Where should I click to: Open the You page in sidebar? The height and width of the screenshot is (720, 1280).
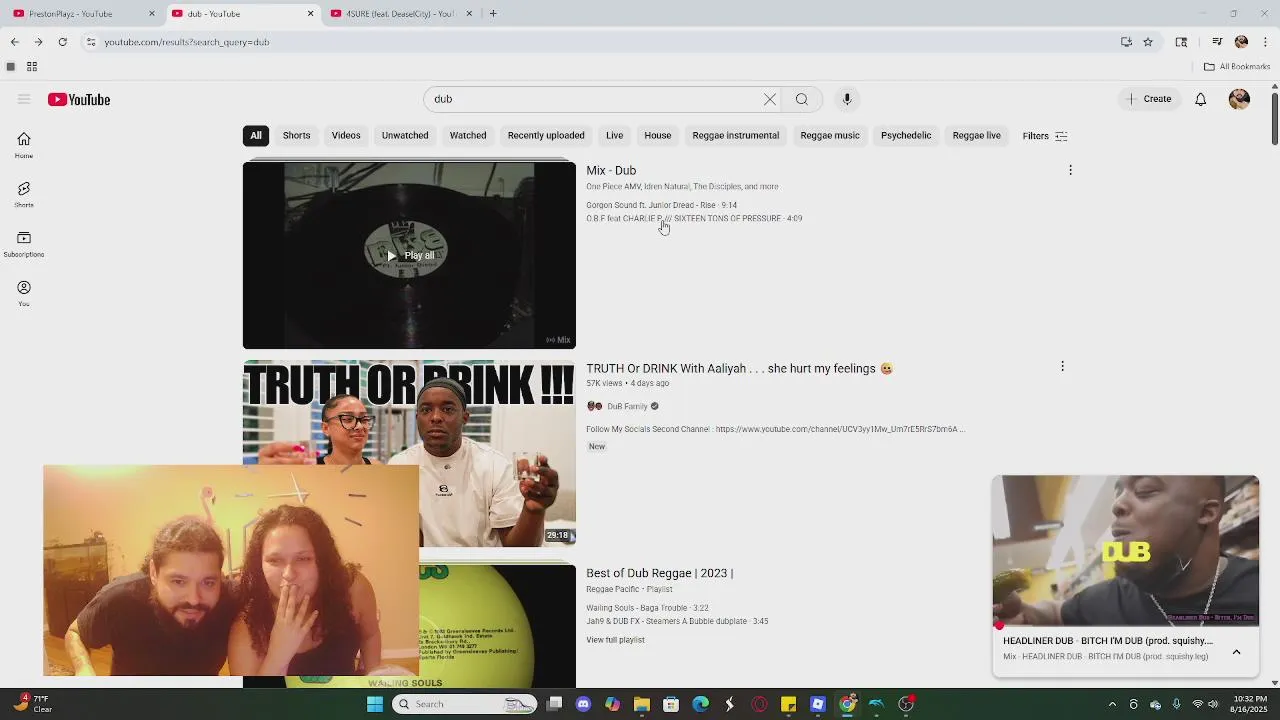click(24, 293)
